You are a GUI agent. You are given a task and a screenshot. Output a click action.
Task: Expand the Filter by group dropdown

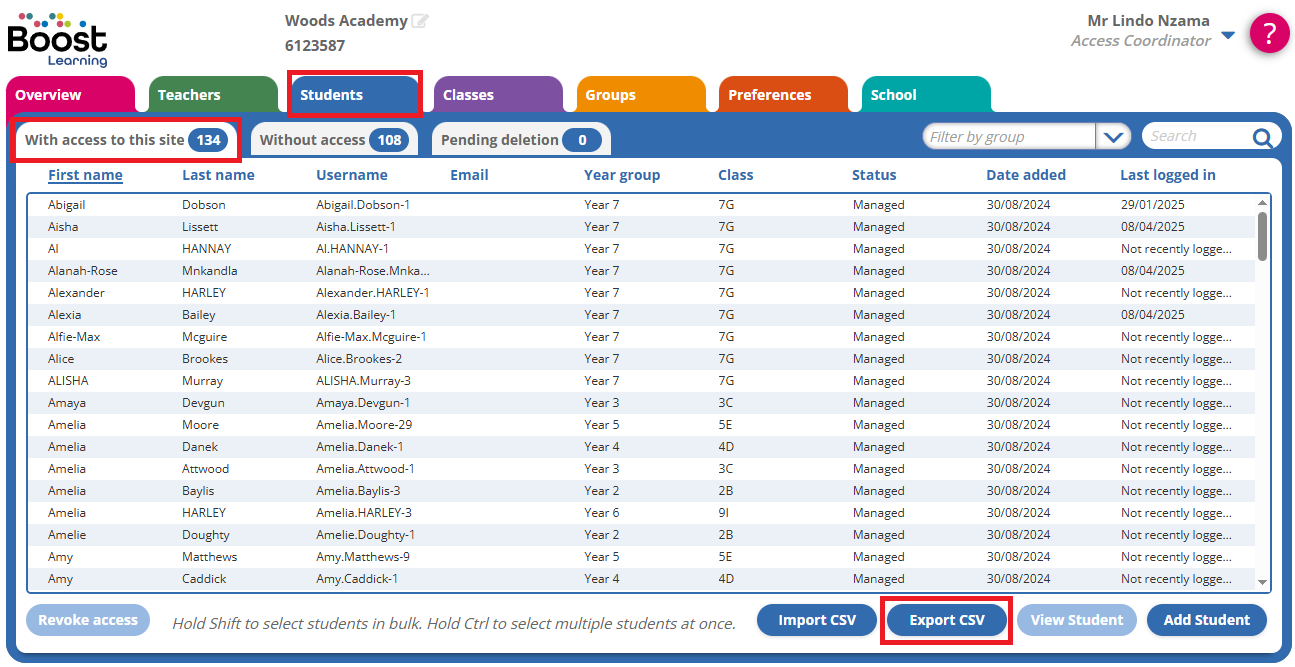[1113, 137]
